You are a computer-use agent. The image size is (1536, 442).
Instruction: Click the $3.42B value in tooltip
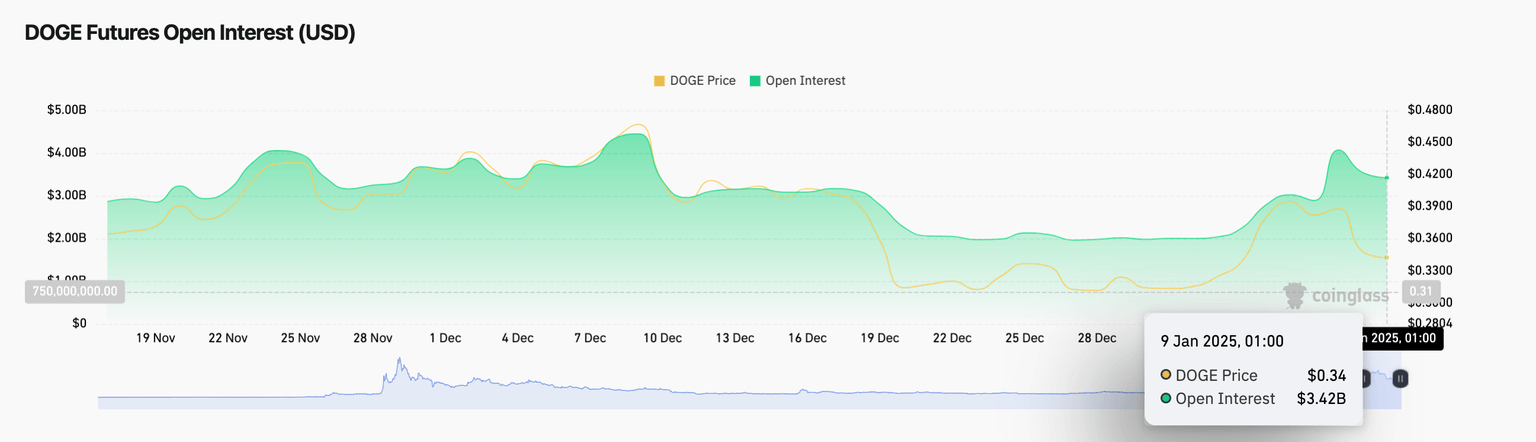[1321, 399]
